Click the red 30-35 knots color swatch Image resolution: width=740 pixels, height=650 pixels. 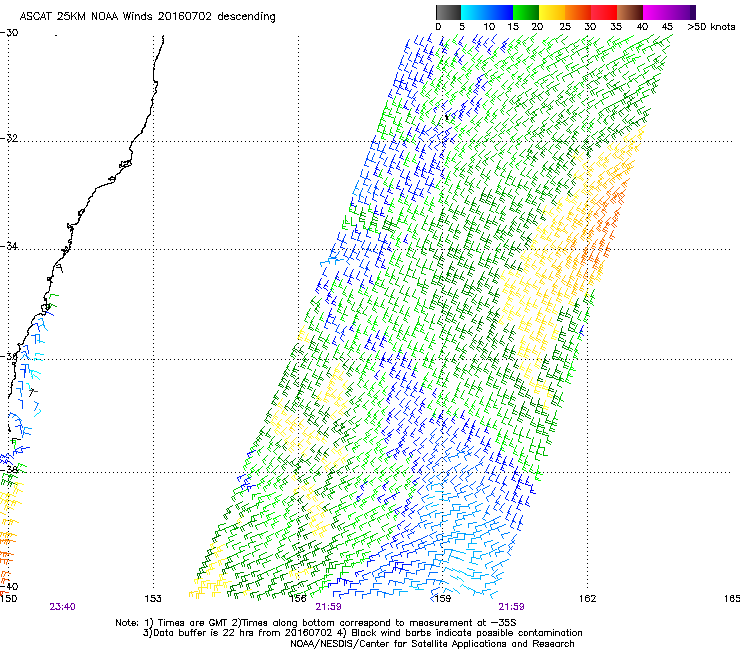604,12
